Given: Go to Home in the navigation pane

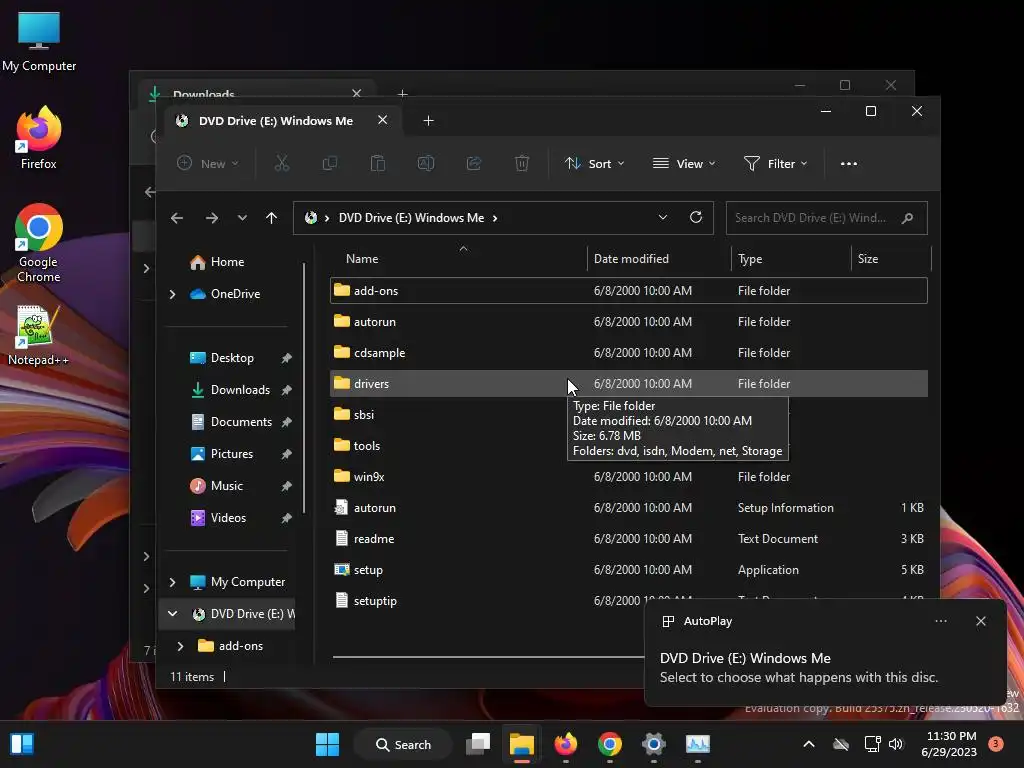Looking at the screenshot, I should pyautogui.click(x=227, y=262).
